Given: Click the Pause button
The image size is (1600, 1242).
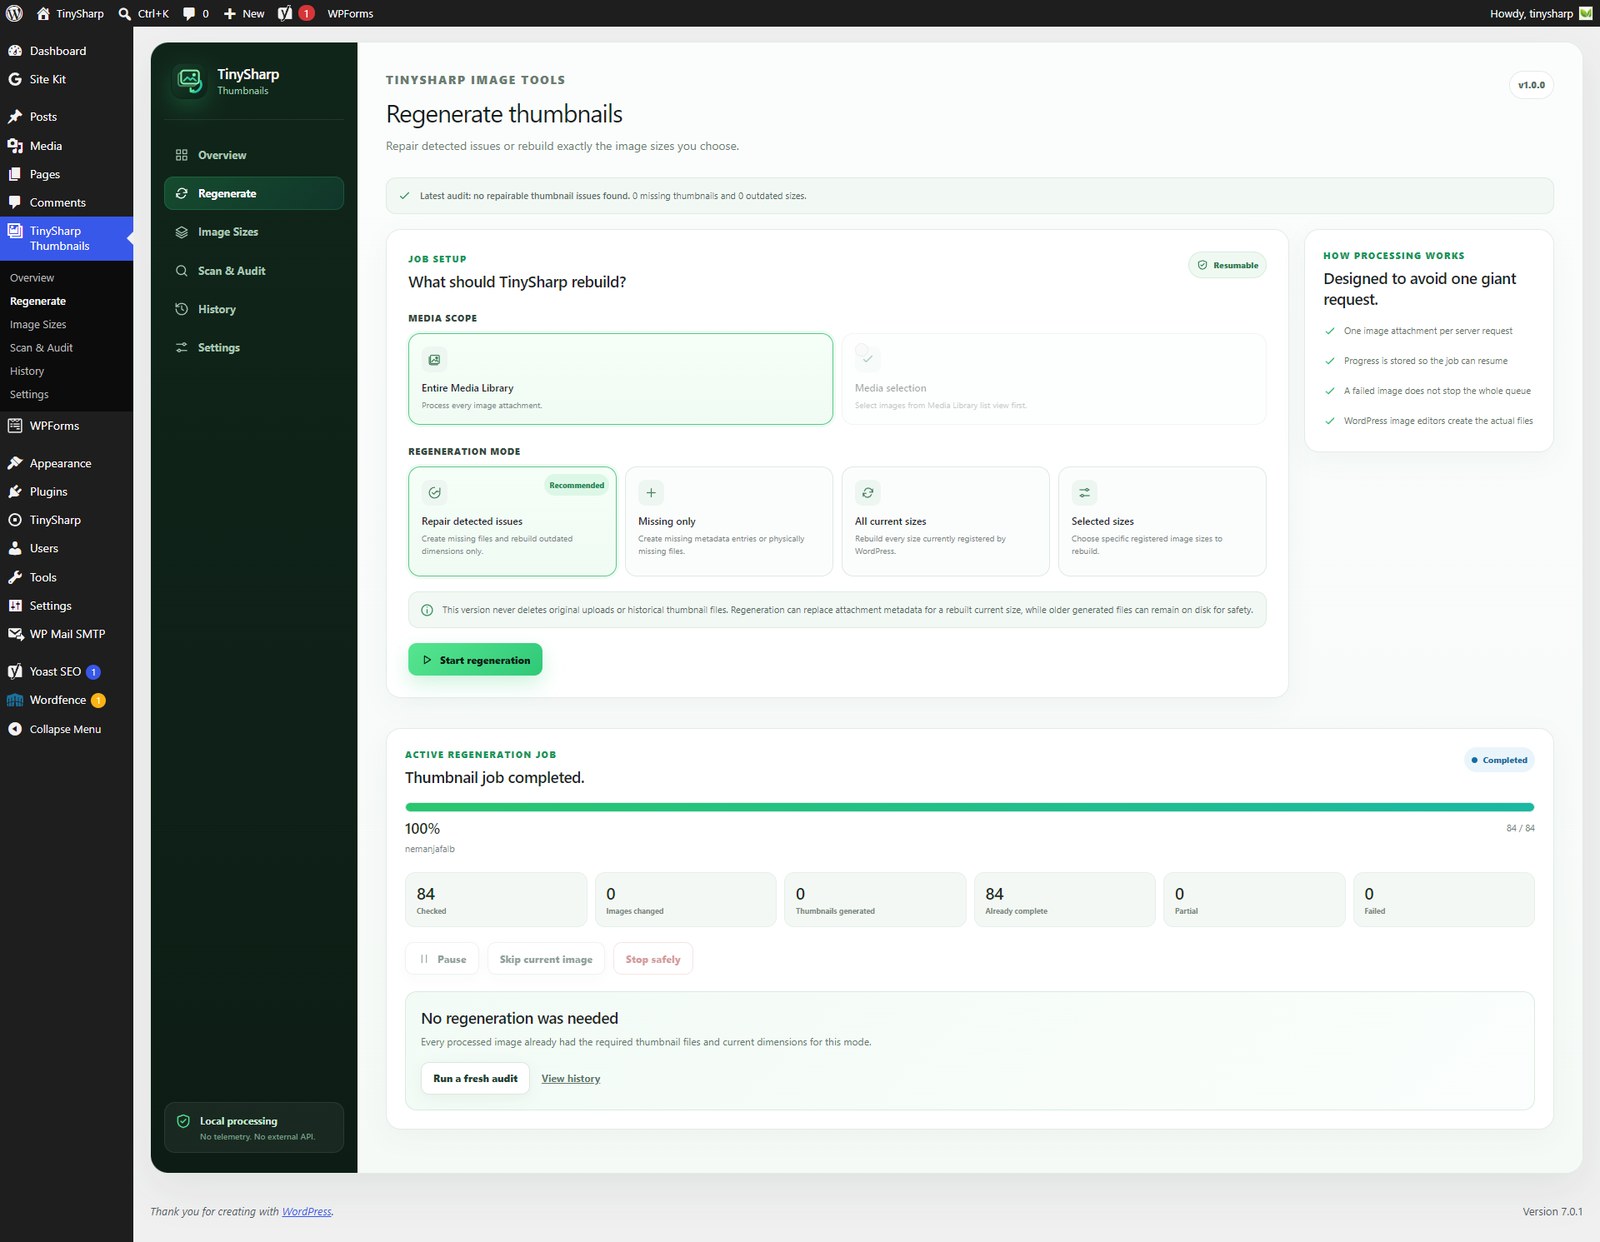Looking at the screenshot, I should click(442, 959).
